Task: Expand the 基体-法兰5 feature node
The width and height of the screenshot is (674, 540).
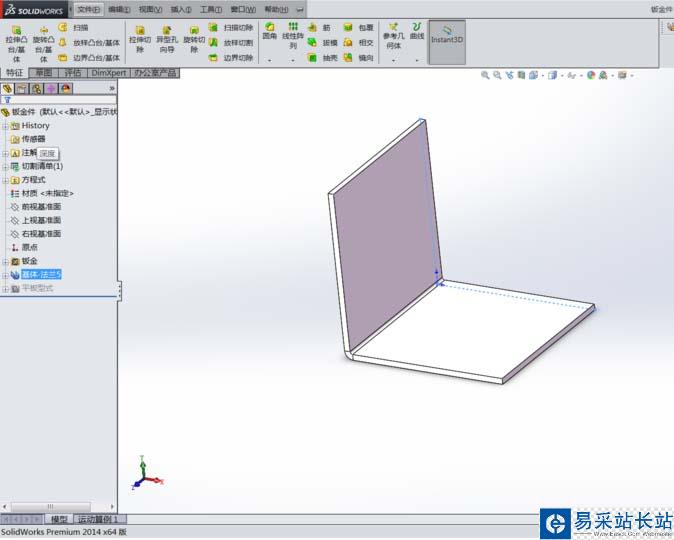Action: 5,275
